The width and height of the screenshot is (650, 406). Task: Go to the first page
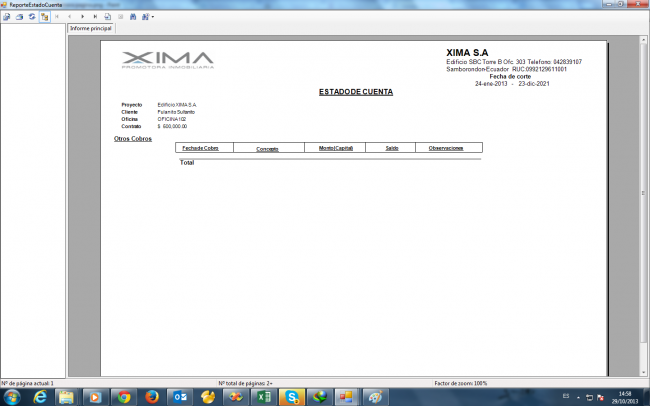point(57,17)
